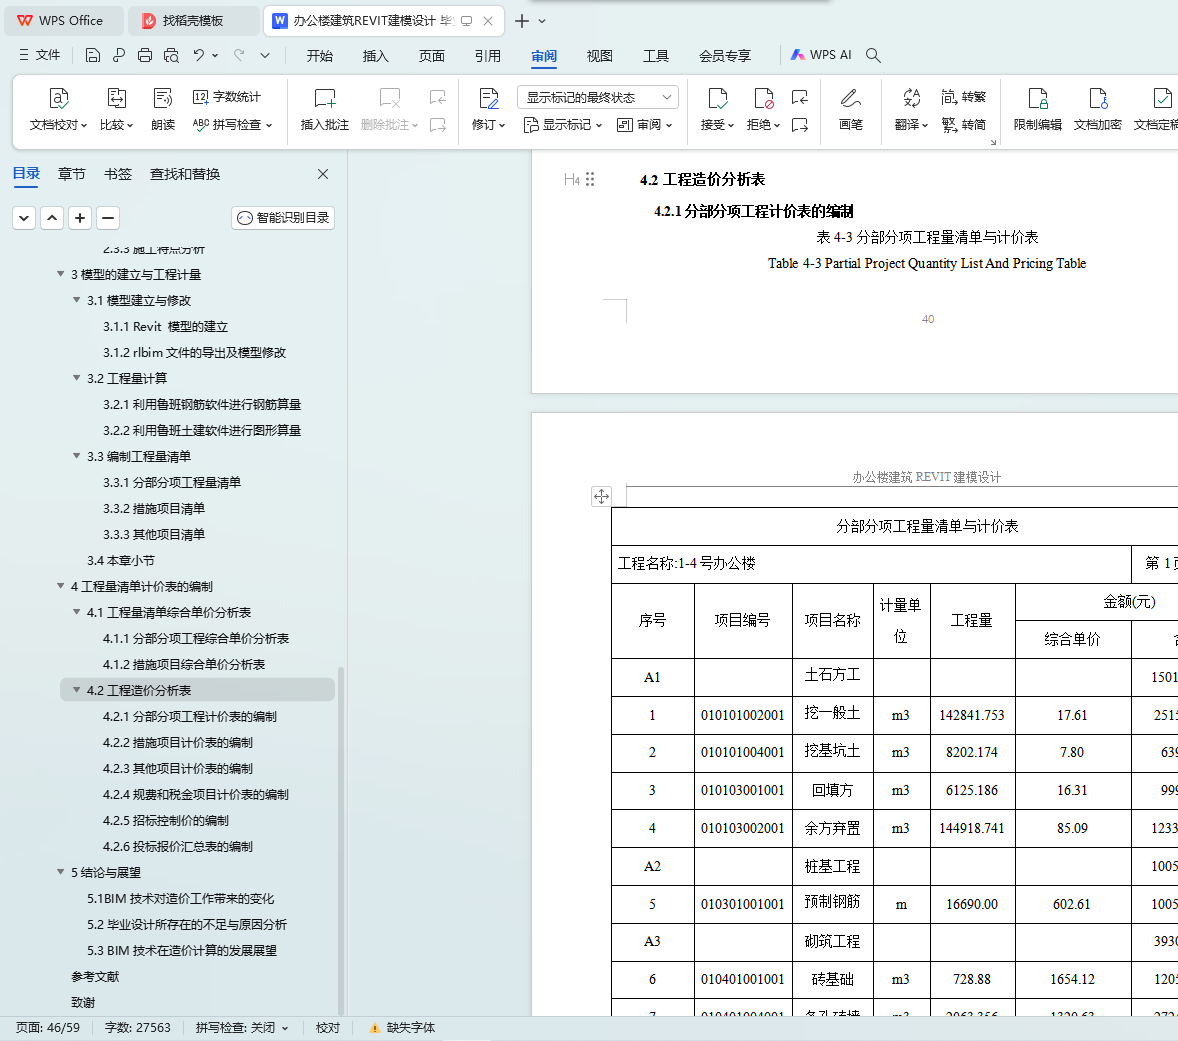The image size is (1178, 1041).
Task: Click the 字数: 27563 status bar entry
Action: click(x=137, y=1027)
